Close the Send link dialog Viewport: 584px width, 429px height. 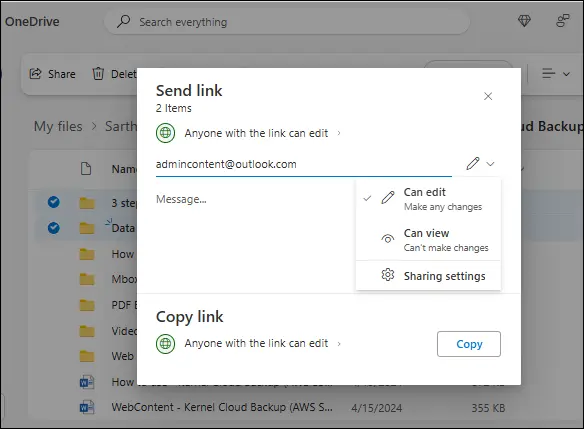pos(488,96)
